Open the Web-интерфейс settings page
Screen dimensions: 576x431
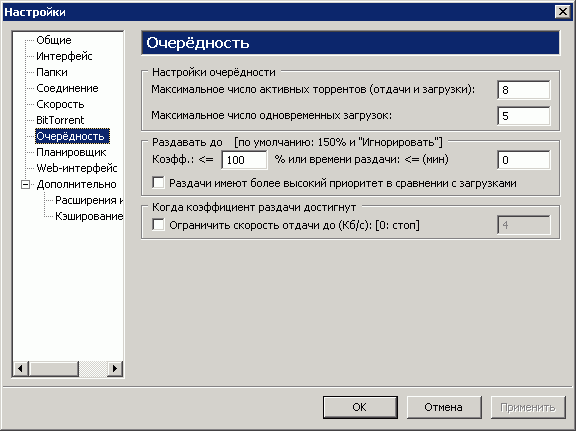tap(76, 168)
